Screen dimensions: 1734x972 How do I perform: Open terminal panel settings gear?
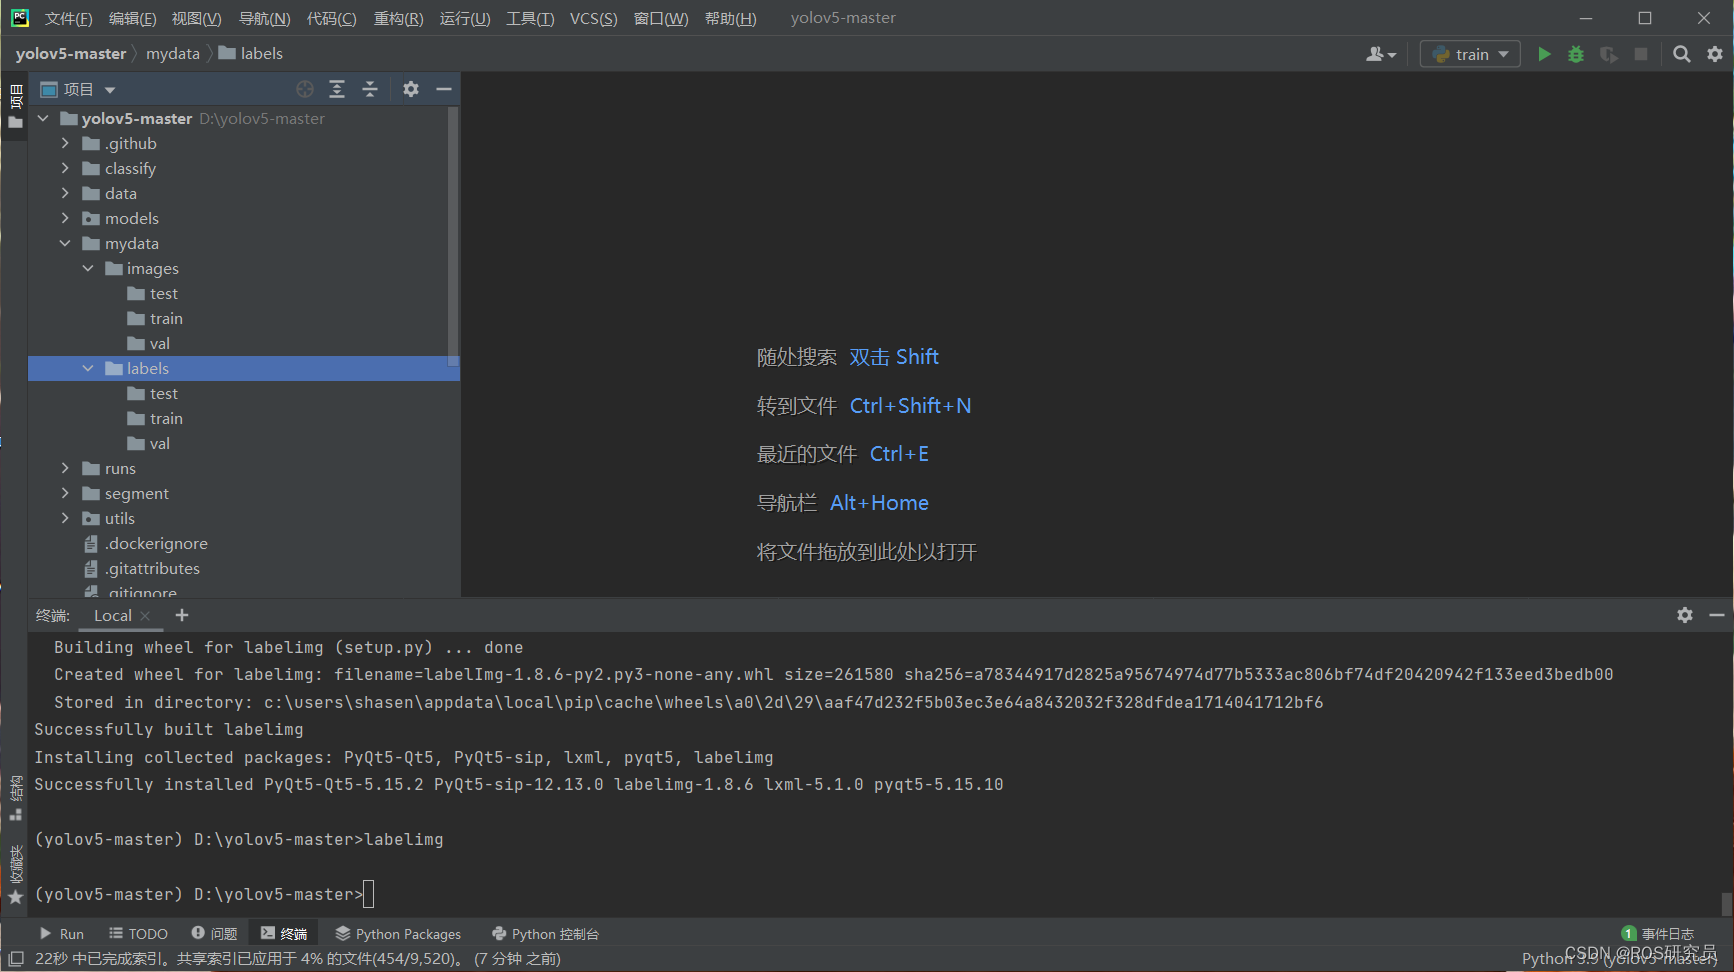(1685, 615)
